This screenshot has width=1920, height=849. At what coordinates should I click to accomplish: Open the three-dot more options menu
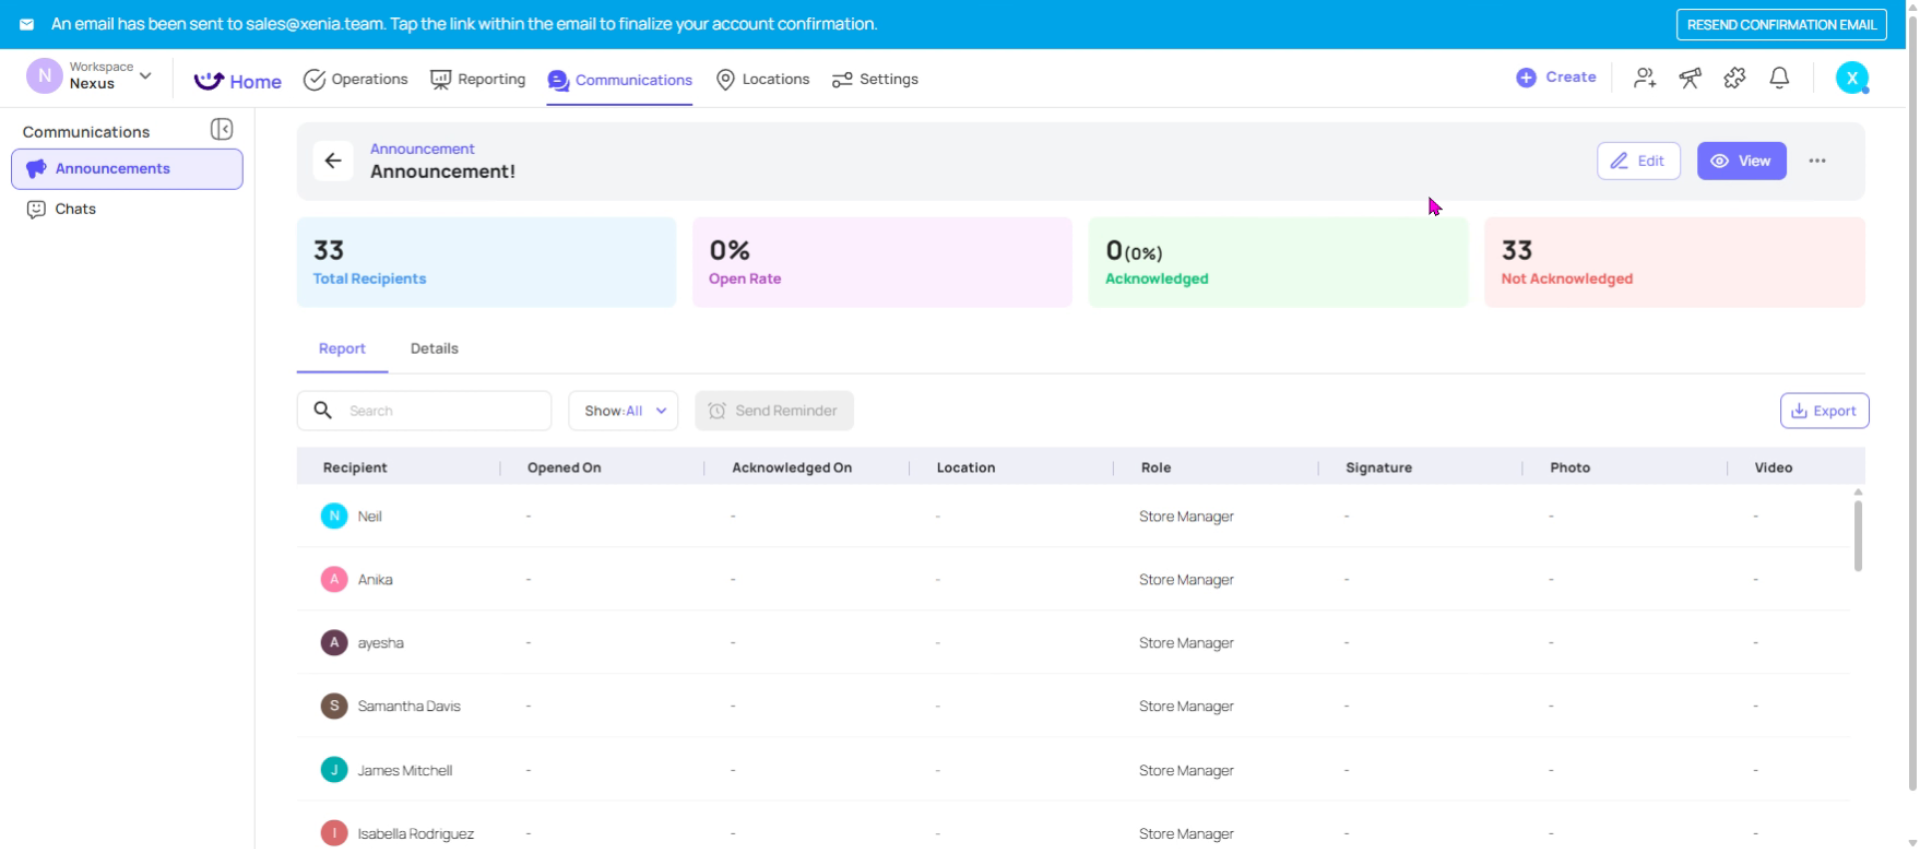click(1817, 161)
